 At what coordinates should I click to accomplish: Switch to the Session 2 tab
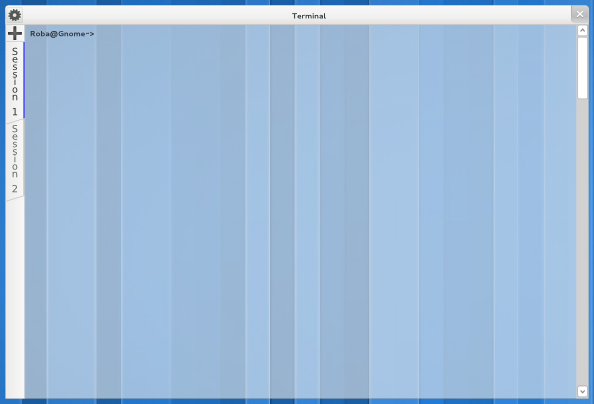(15, 158)
